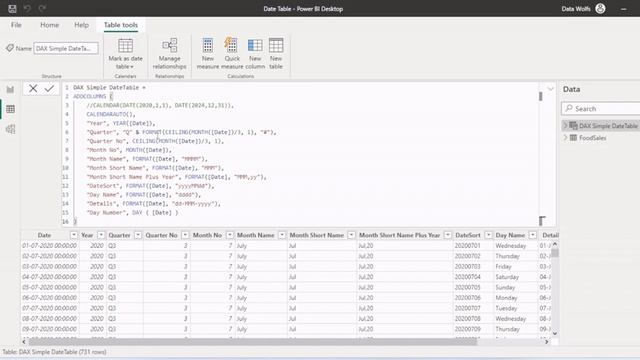The width and height of the screenshot is (640, 360).
Task: Click the 20200705 DateSort cell
Action: tap(468, 287)
